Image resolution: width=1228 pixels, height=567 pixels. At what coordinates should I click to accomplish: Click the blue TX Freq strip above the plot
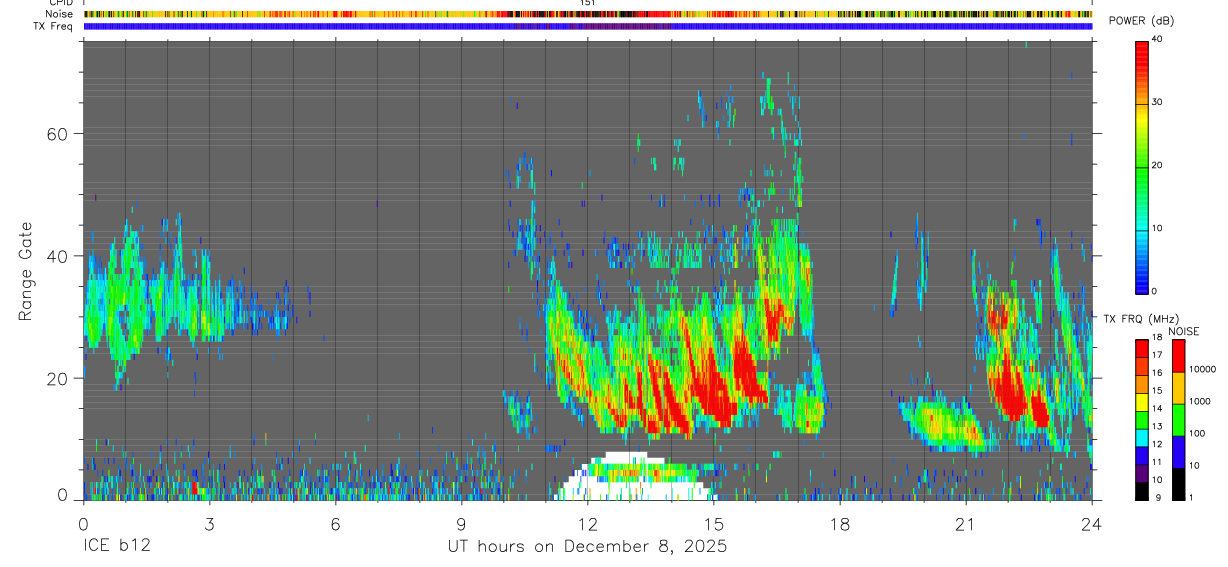588,26
